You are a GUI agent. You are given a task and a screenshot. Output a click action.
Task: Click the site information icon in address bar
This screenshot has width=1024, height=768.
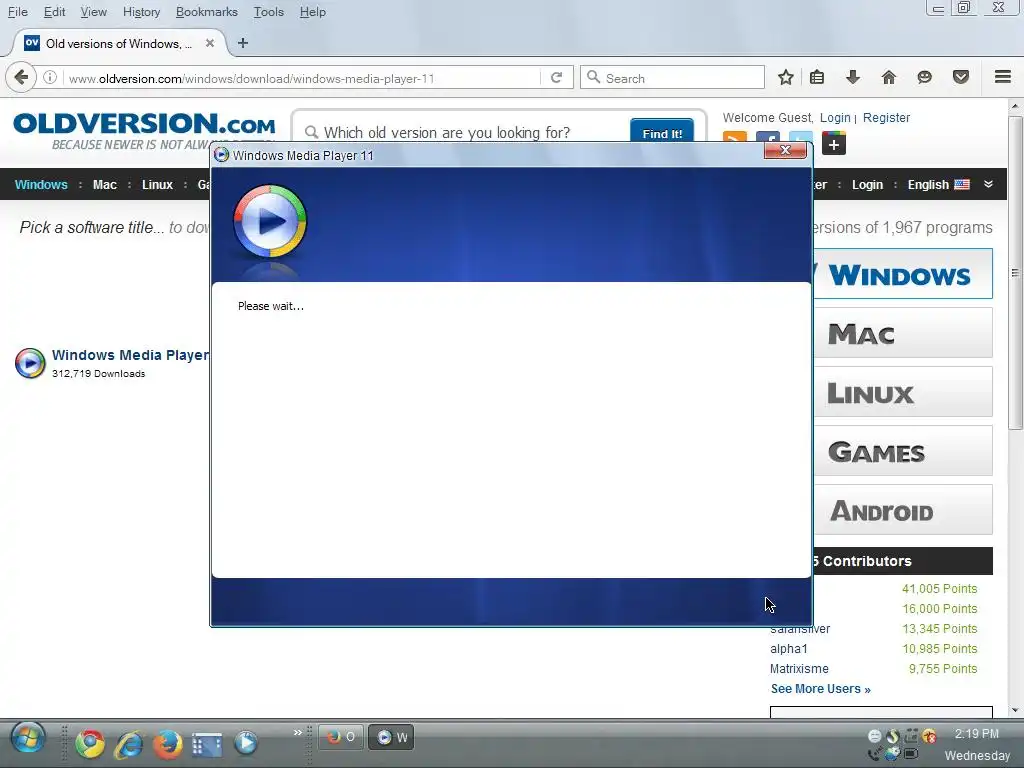click(x=50, y=78)
